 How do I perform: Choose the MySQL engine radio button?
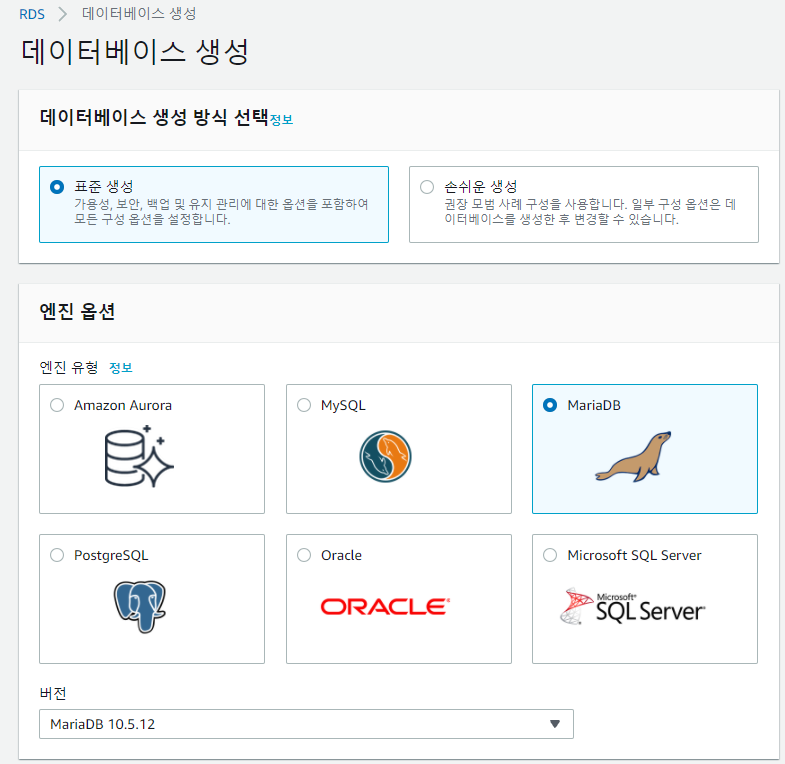[304, 405]
